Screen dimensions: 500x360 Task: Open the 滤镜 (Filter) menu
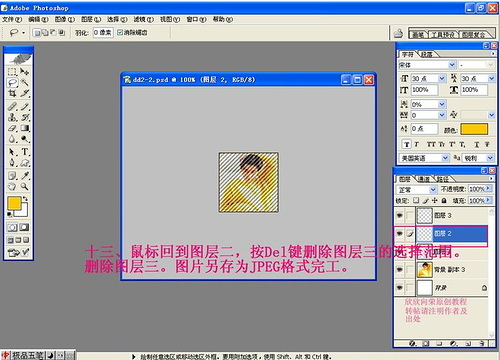tap(144, 19)
